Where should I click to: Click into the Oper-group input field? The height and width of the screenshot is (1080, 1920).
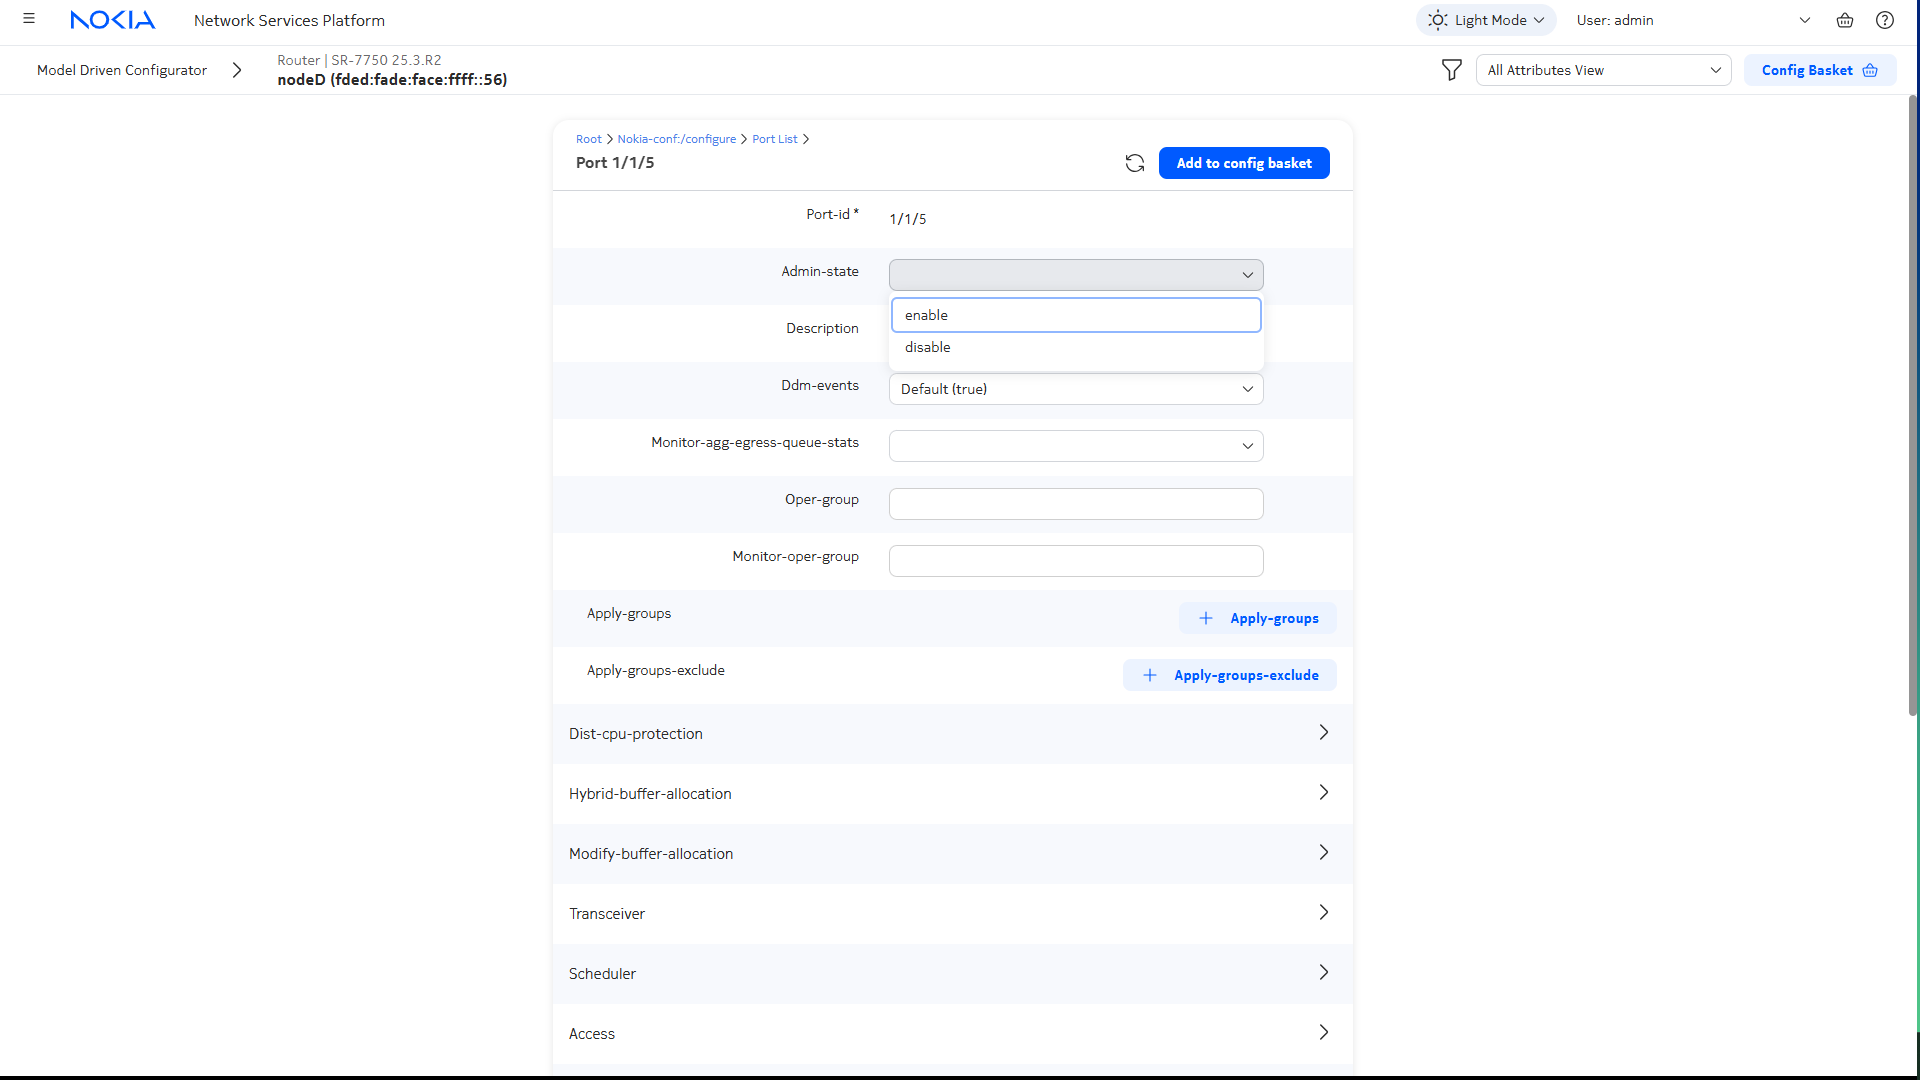tap(1075, 504)
